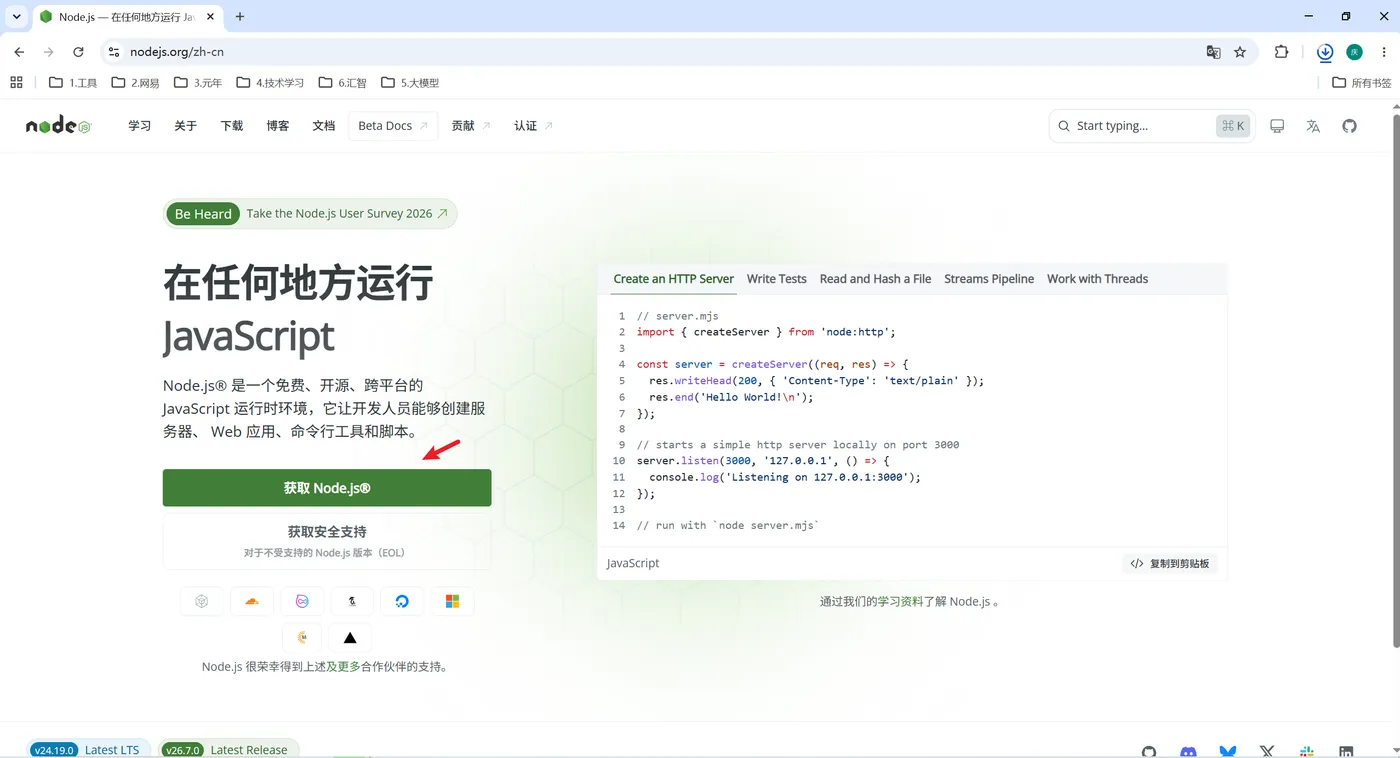The height and width of the screenshot is (758, 1400).
Task: Open the GitHub icon in the navbar
Action: [x=1349, y=126]
